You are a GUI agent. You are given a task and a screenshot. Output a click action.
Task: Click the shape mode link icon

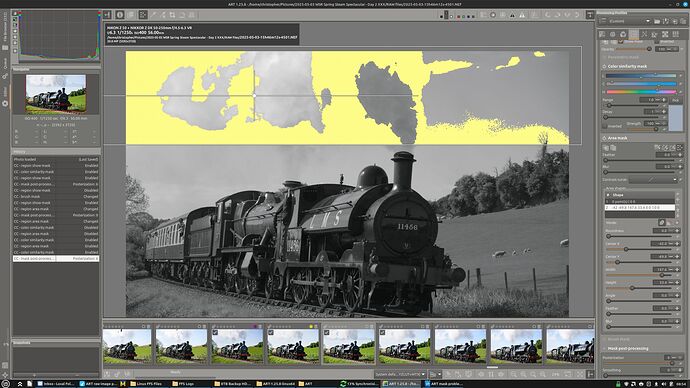(x=661, y=223)
